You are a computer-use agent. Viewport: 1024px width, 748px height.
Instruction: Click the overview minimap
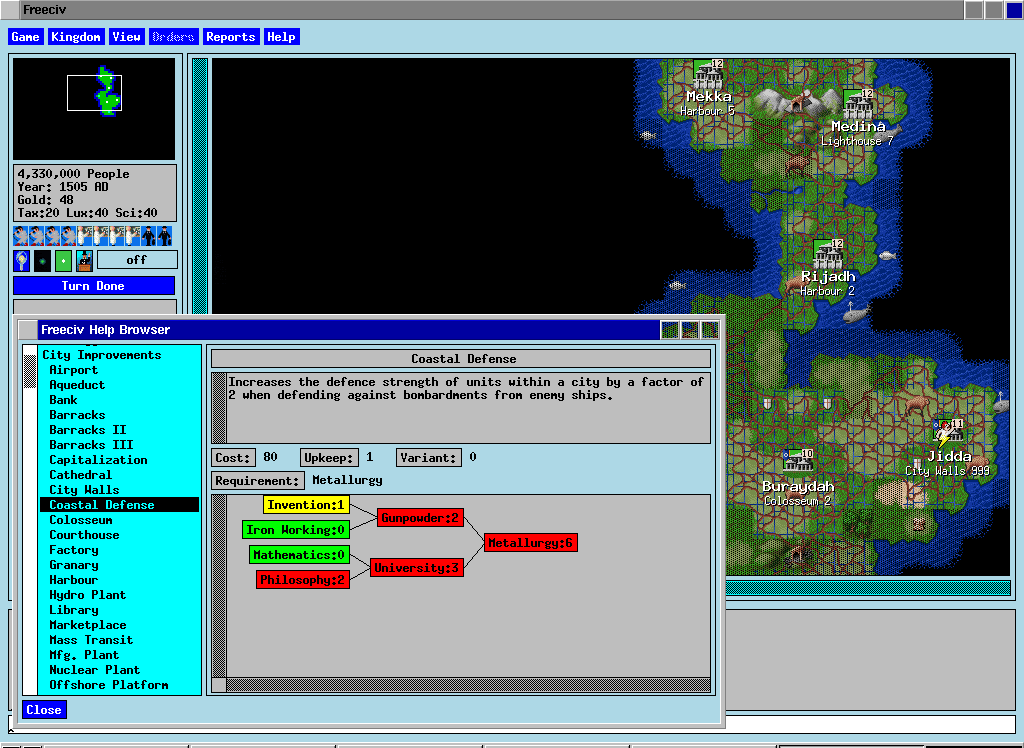pos(94,109)
